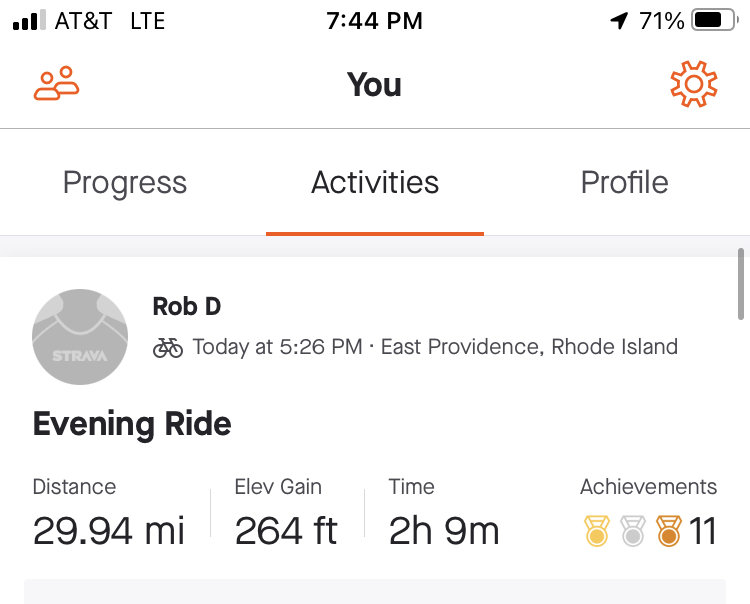This screenshot has height=604, width=750.
Task: Select the Activities tab
Action: [375, 182]
